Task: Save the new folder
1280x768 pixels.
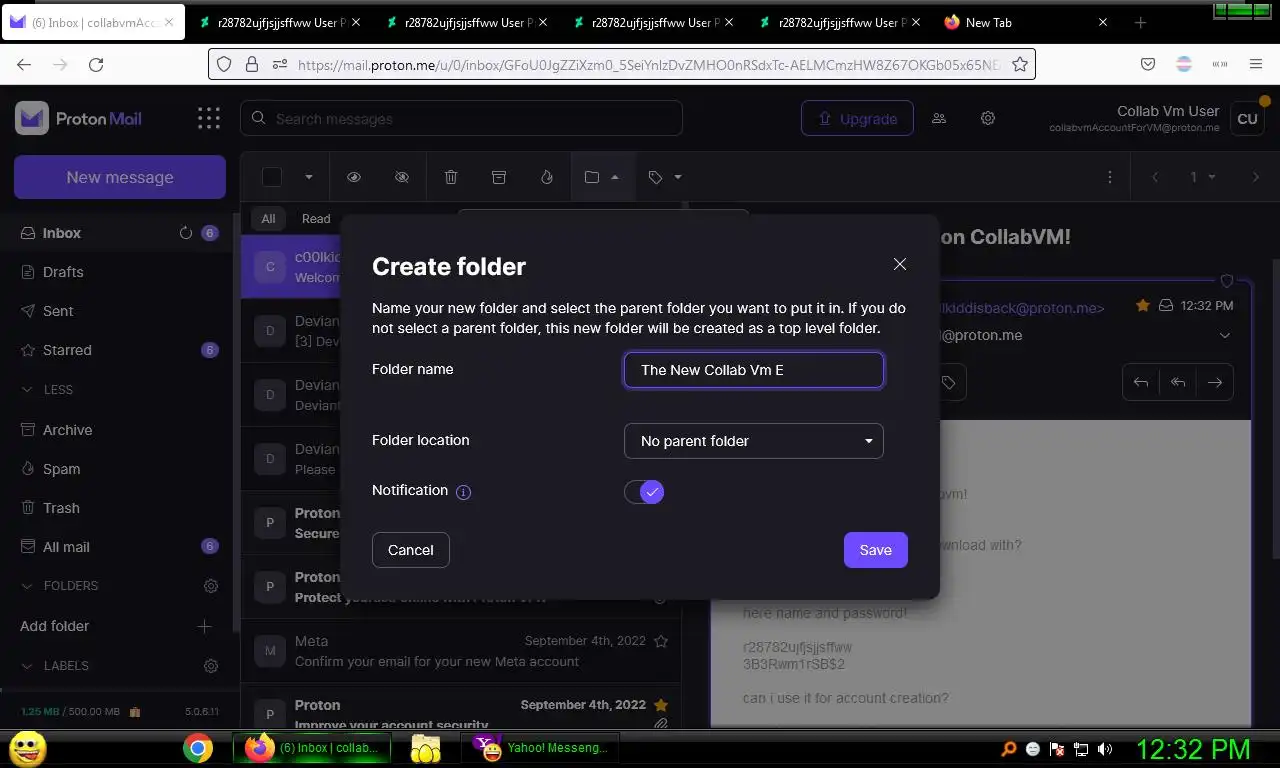Action: coord(875,550)
